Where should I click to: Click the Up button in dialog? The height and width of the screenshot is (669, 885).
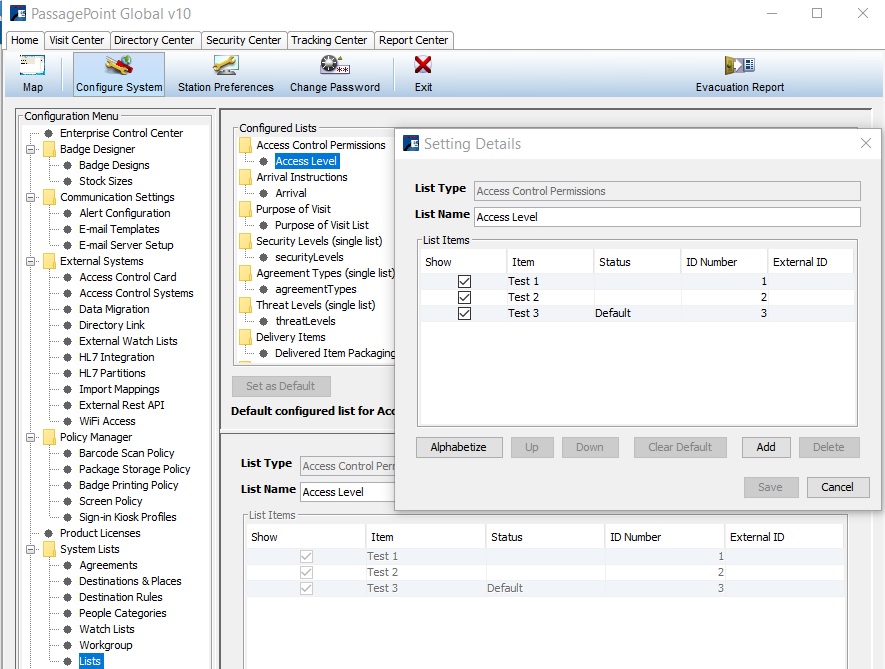click(532, 447)
